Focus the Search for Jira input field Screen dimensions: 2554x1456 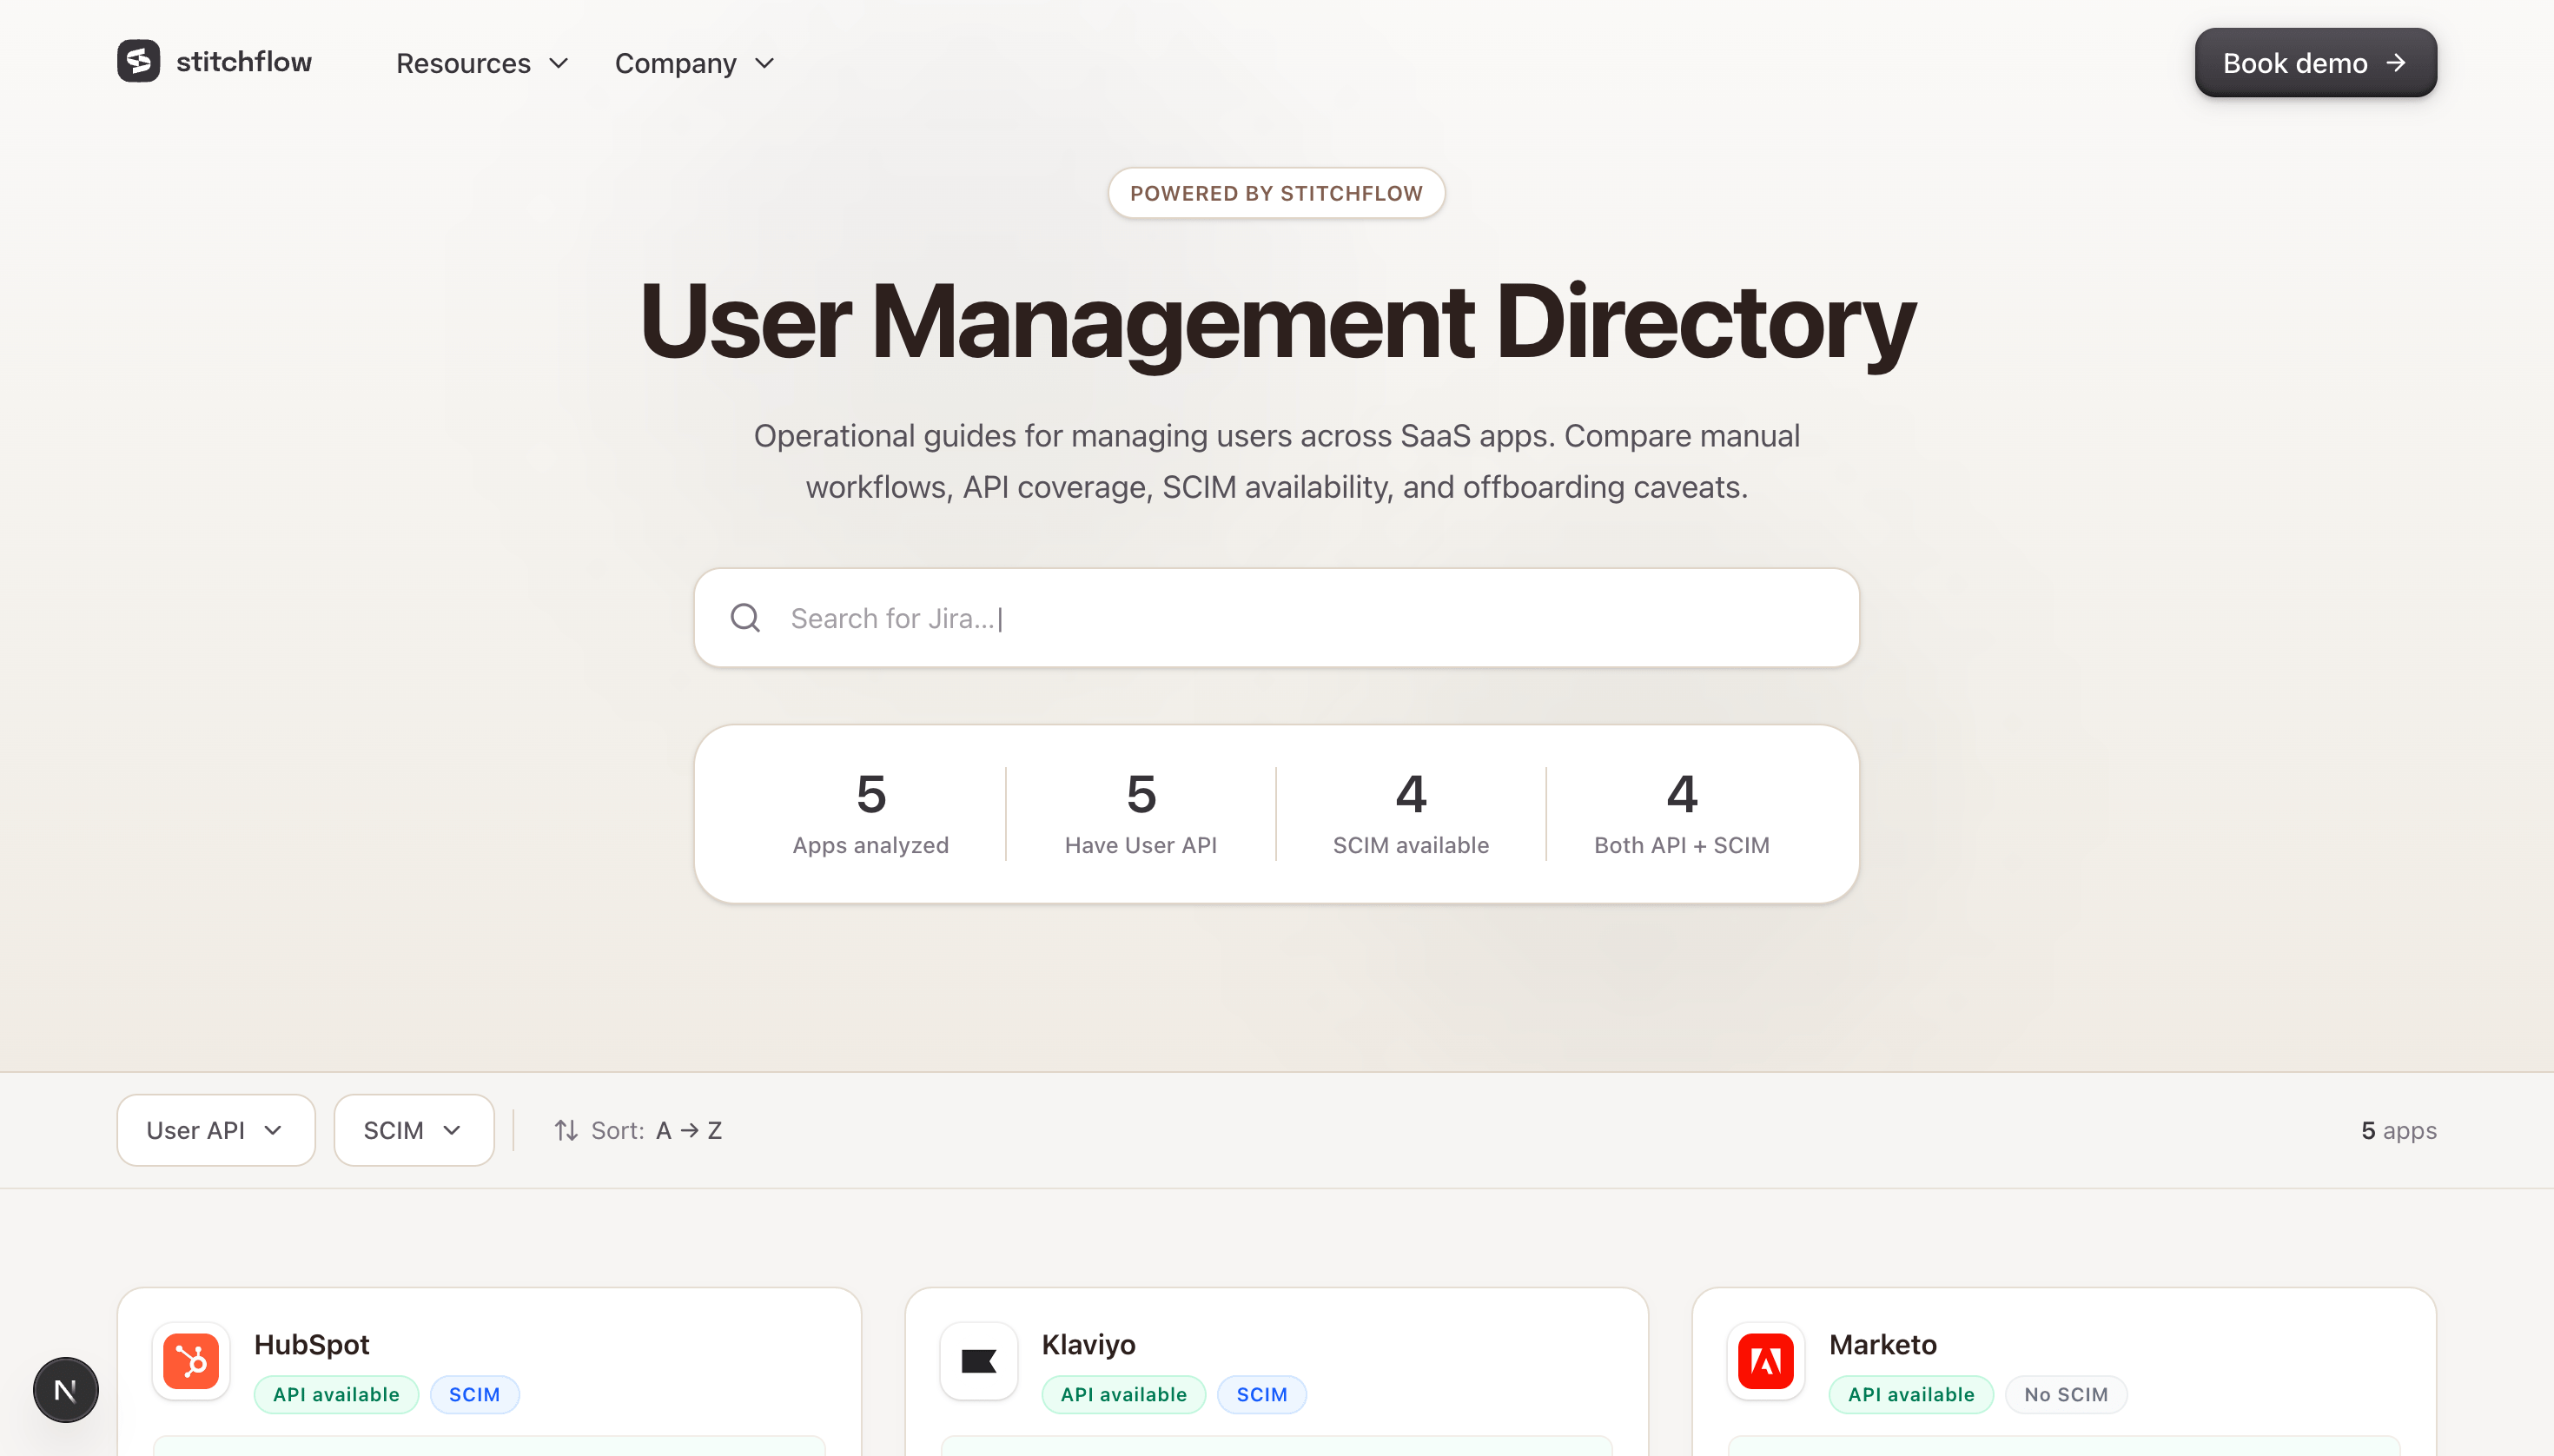pyautogui.click(x=1276, y=618)
